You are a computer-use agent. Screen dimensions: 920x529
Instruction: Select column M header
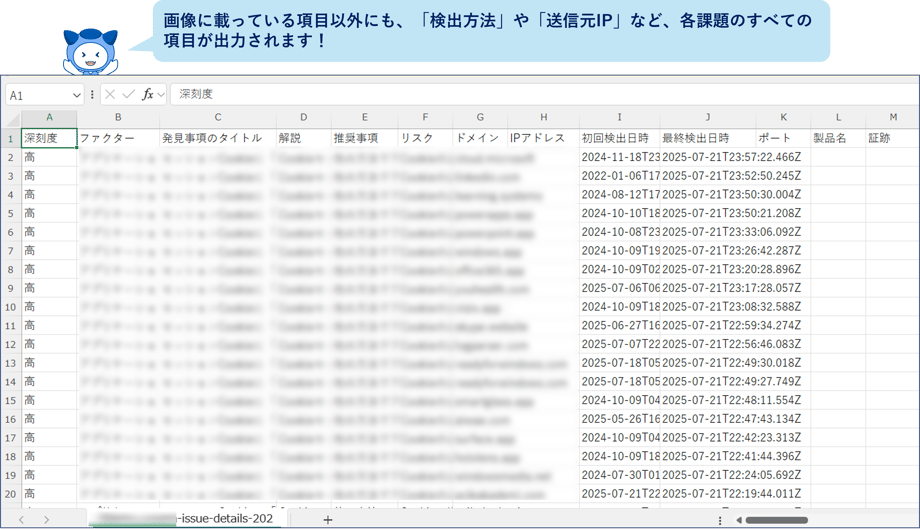pyautogui.click(x=892, y=117)
